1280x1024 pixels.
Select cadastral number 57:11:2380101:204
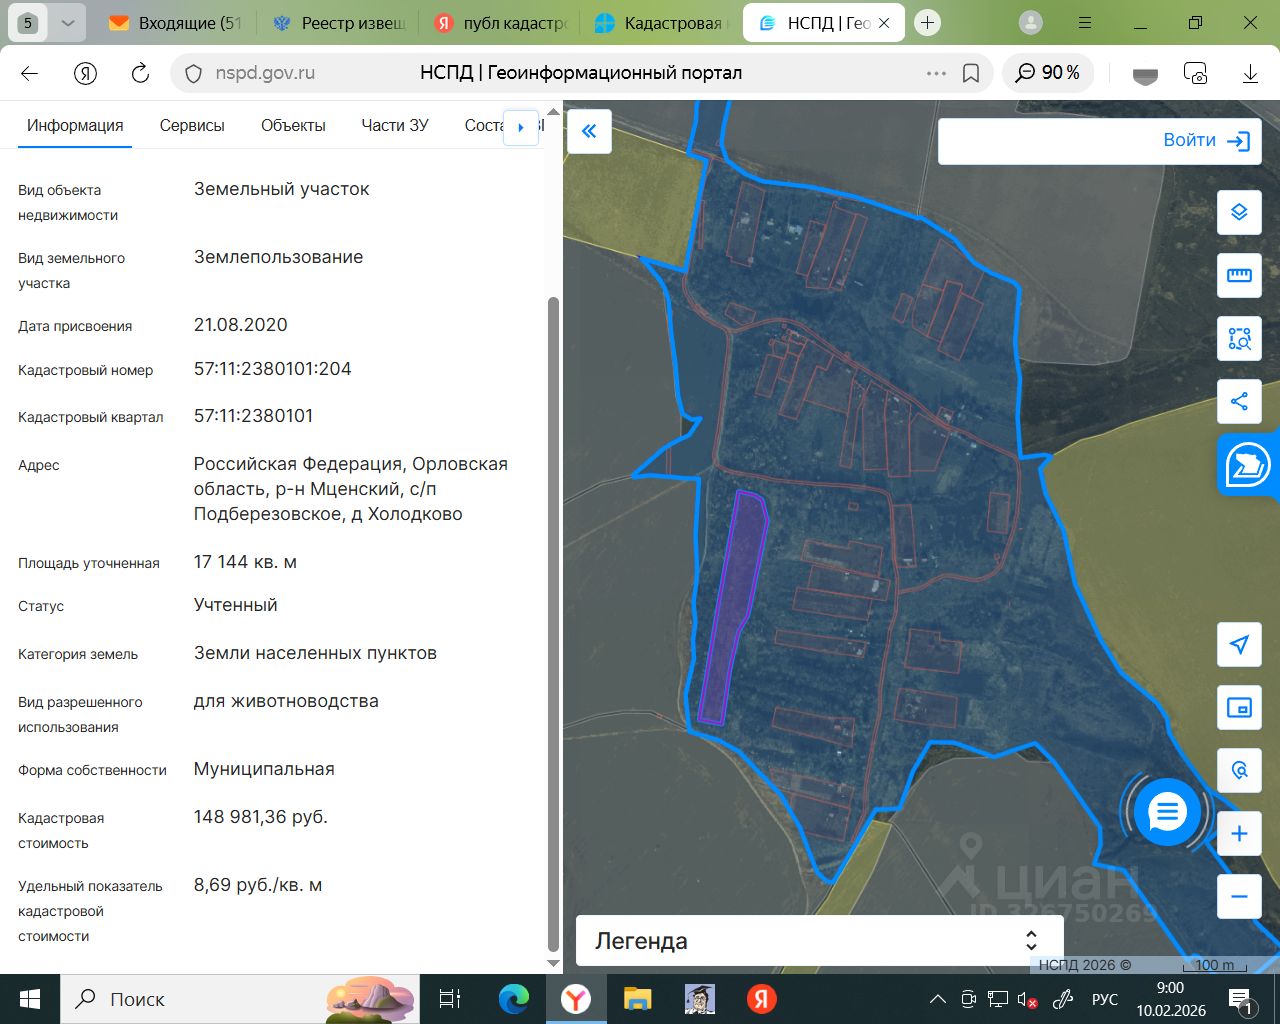[273, 369]
